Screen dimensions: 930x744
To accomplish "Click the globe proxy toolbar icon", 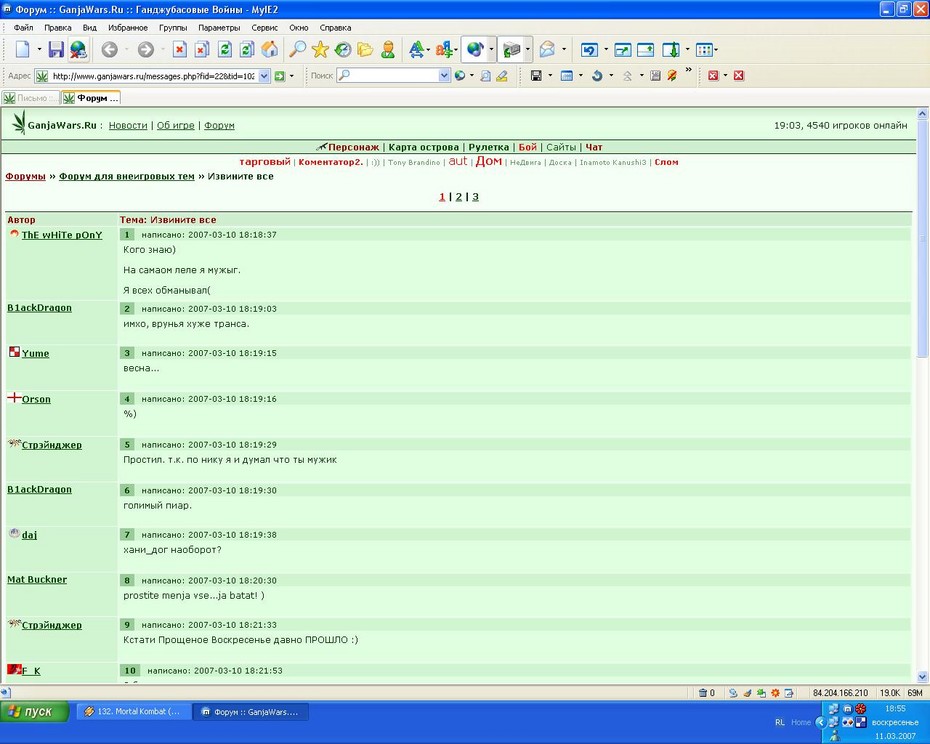I will click(x=475, y=50).
